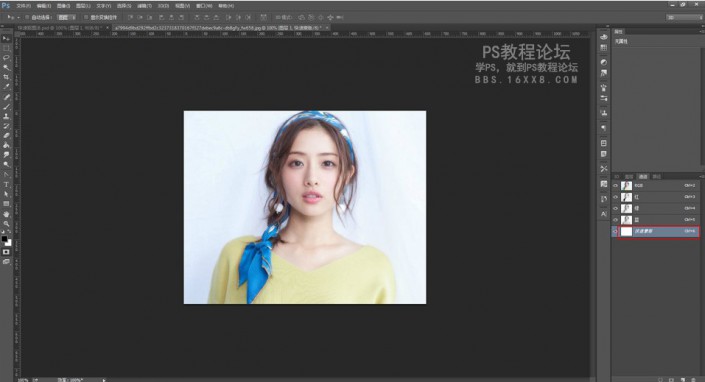This screenshot has width=705, height=382.
Task: Select the Eyedropper tool
Action: point(6,87)
